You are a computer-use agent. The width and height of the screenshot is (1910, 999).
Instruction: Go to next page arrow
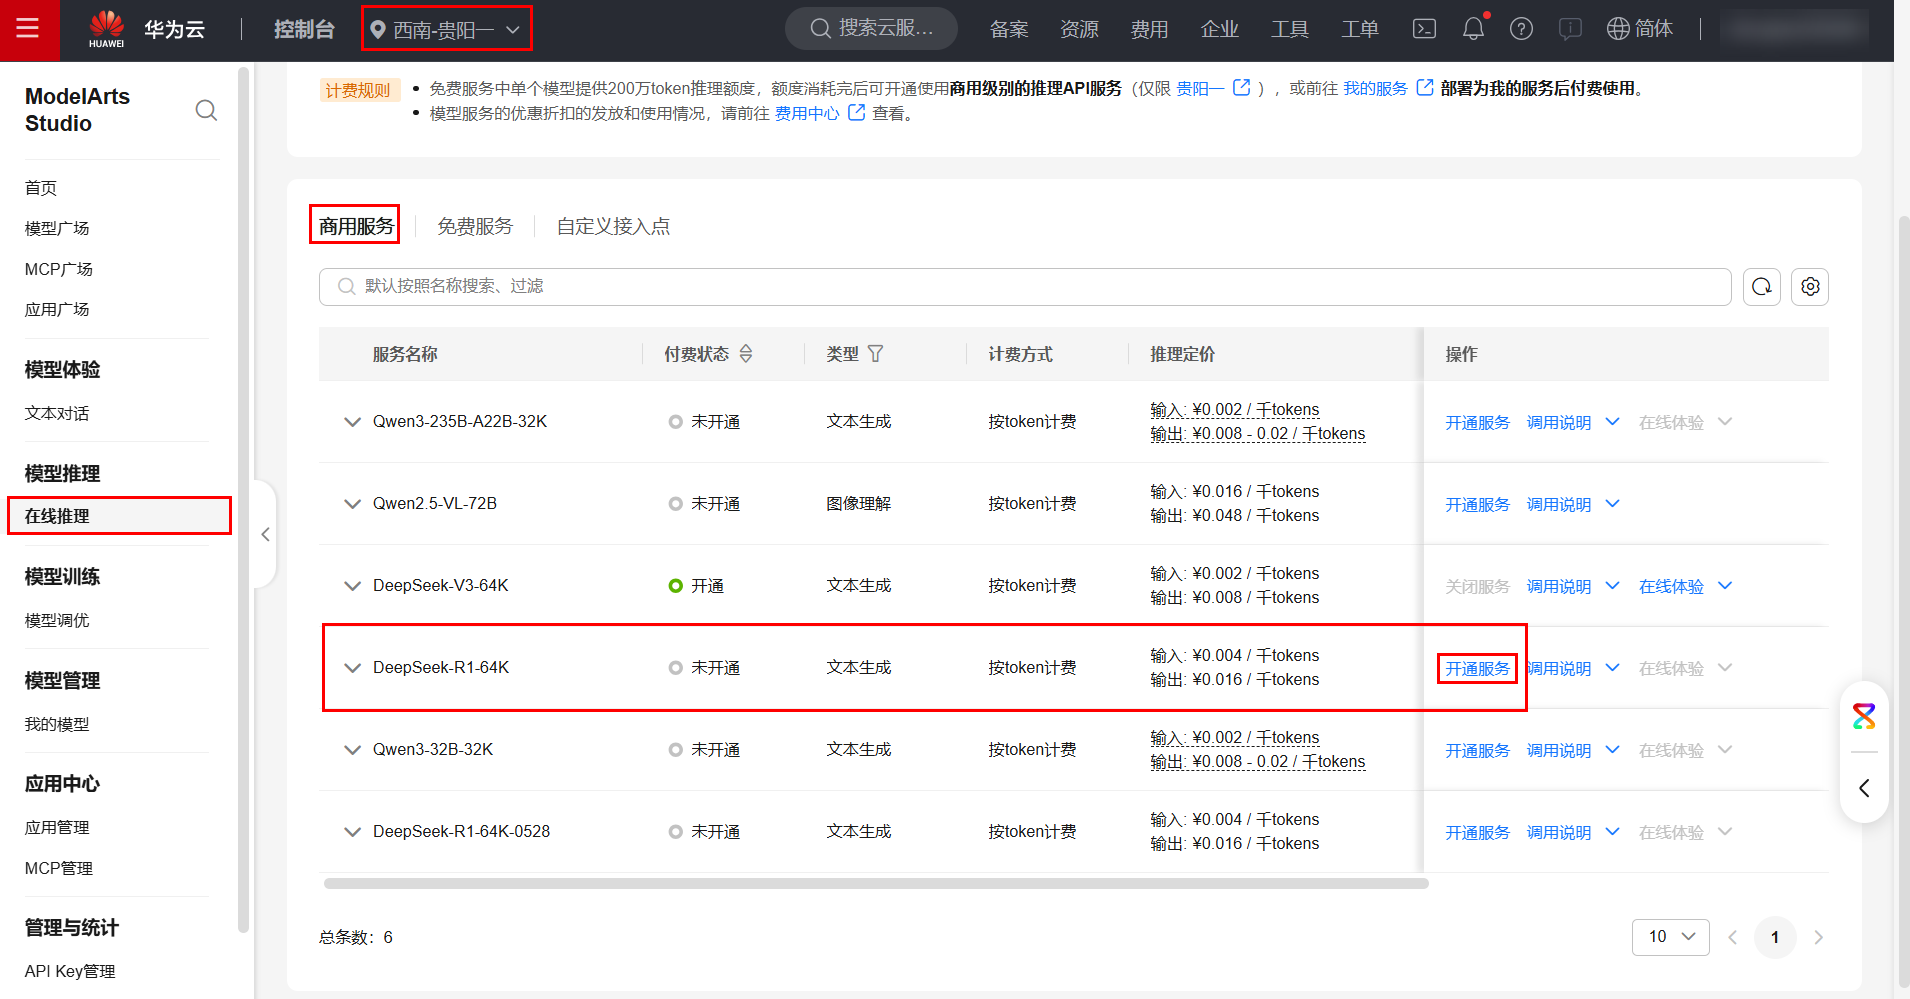click(x=1818, y=937)
